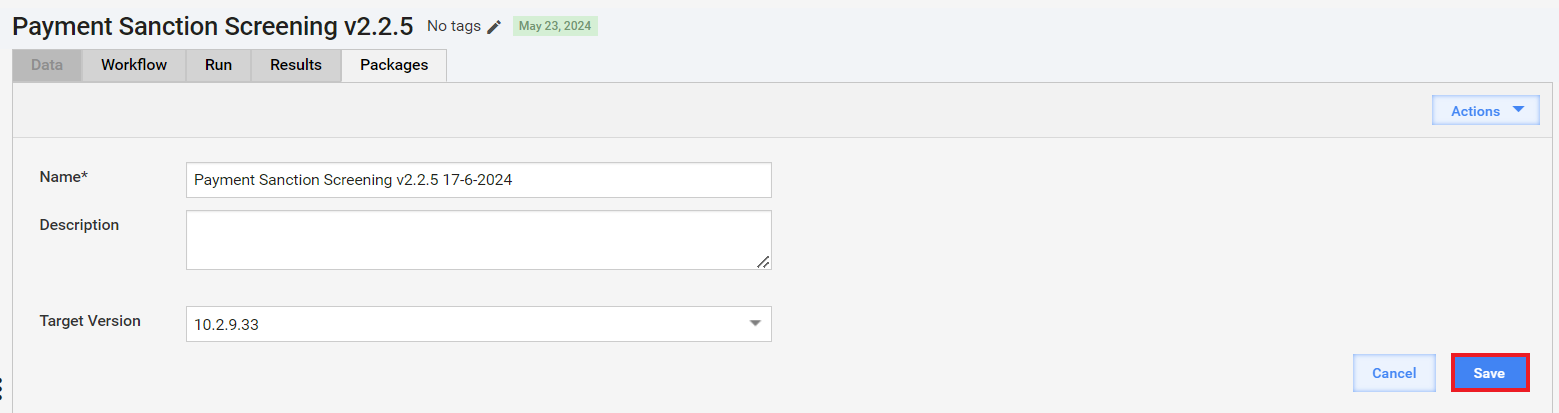This screenshot has width=1559, height=413.
Task: Open the Run tab
Action: [x=218, y=65]
